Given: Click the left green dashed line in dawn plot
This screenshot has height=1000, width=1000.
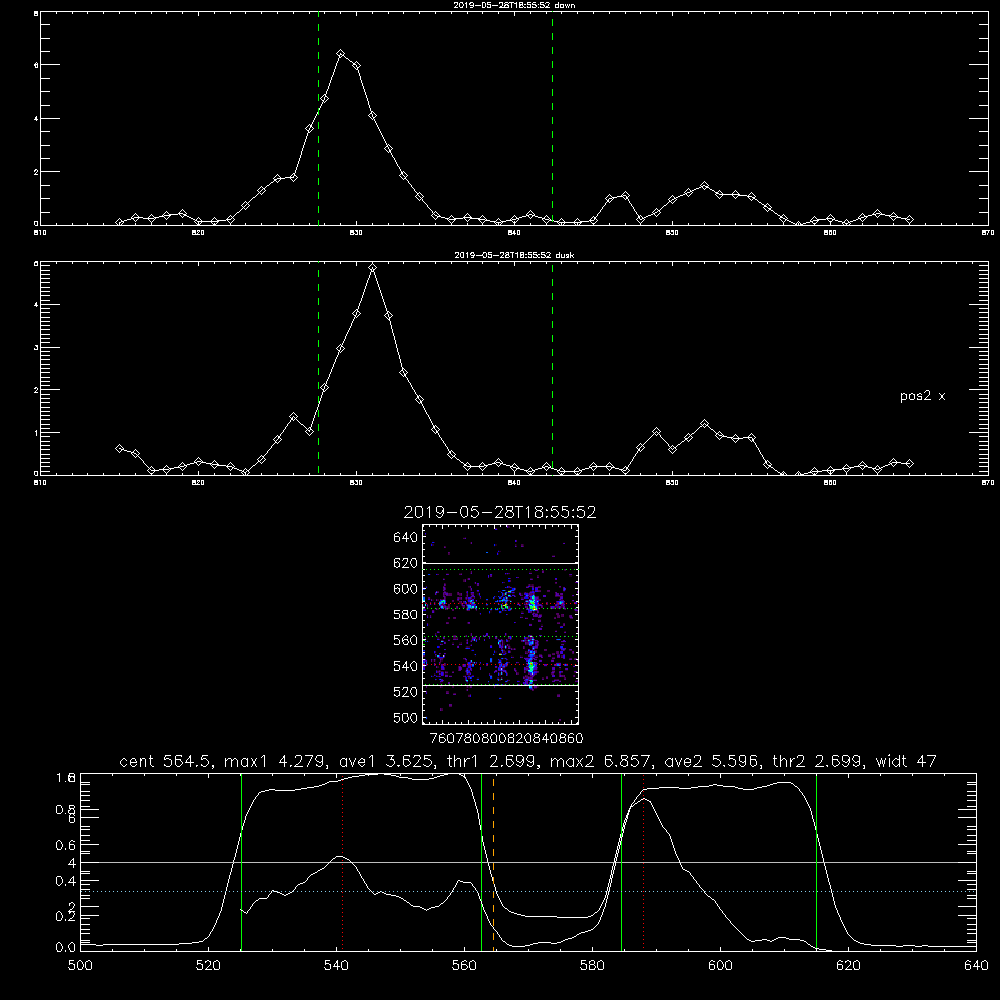Looking at the screenshot, I should click(x=318, y=121).
